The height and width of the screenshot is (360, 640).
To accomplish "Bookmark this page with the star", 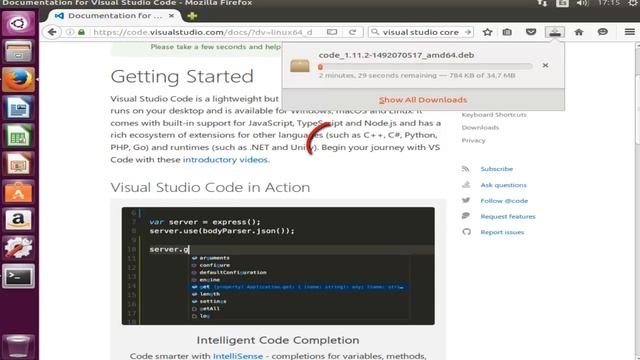I will click(x=487, y=32).
